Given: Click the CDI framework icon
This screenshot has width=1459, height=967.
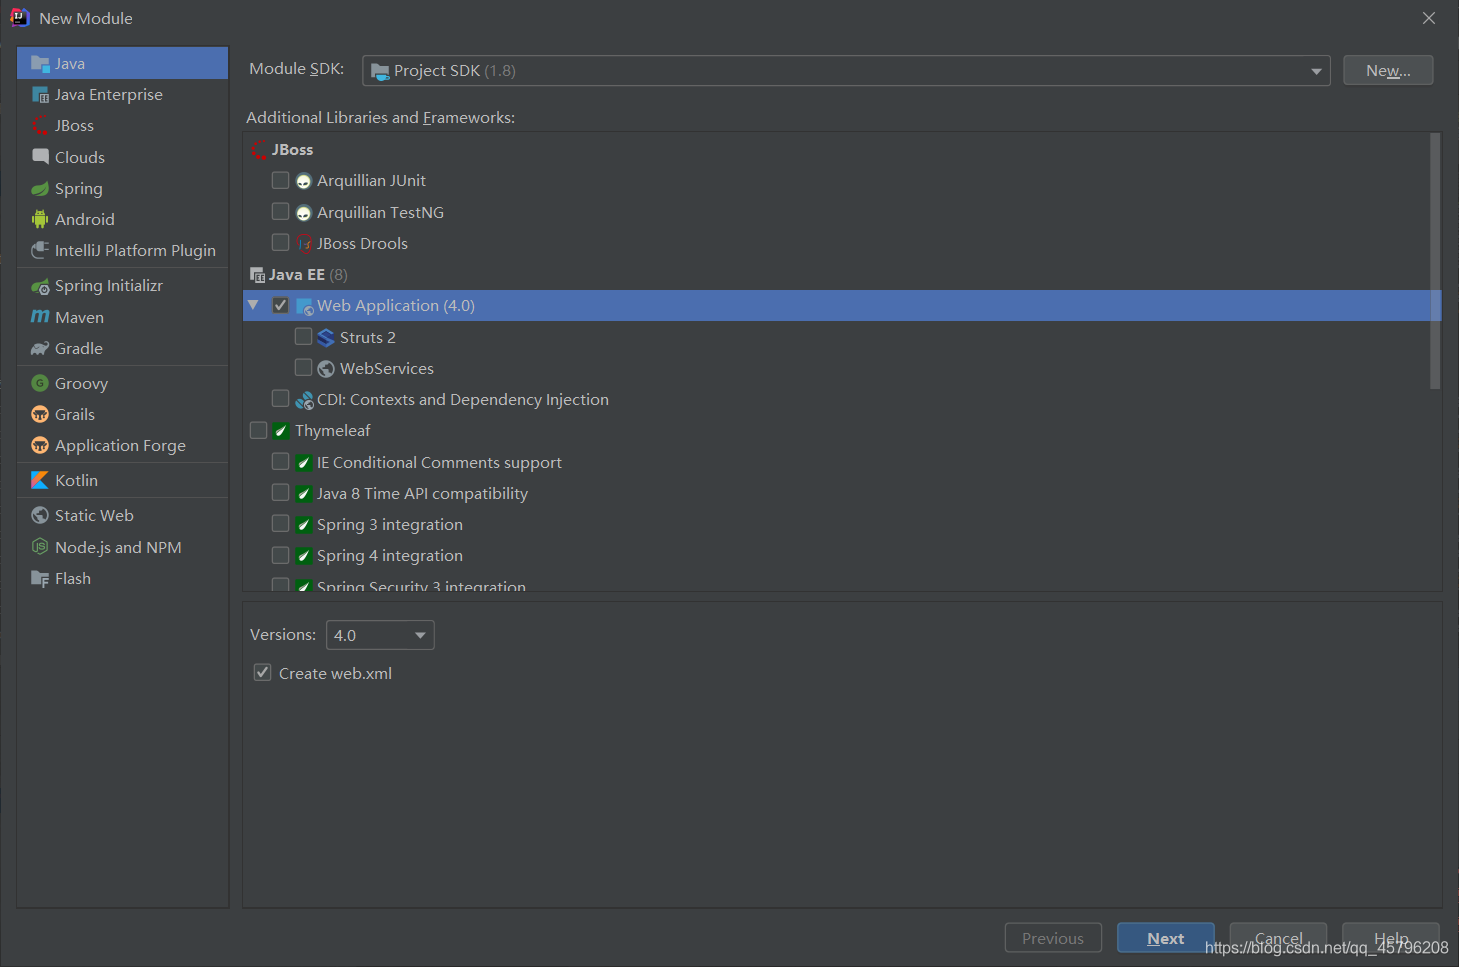Looking at the screenshot, I should (x=304, y=400).
